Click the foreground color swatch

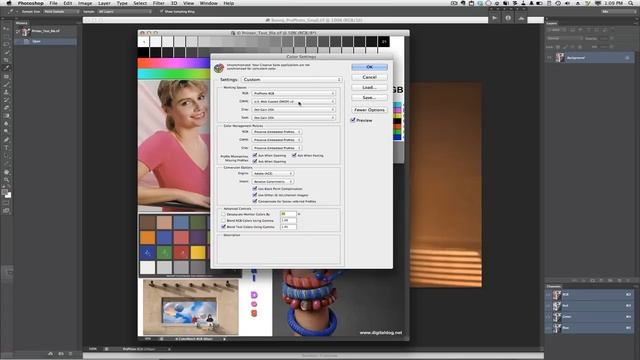tap(4, 191)
